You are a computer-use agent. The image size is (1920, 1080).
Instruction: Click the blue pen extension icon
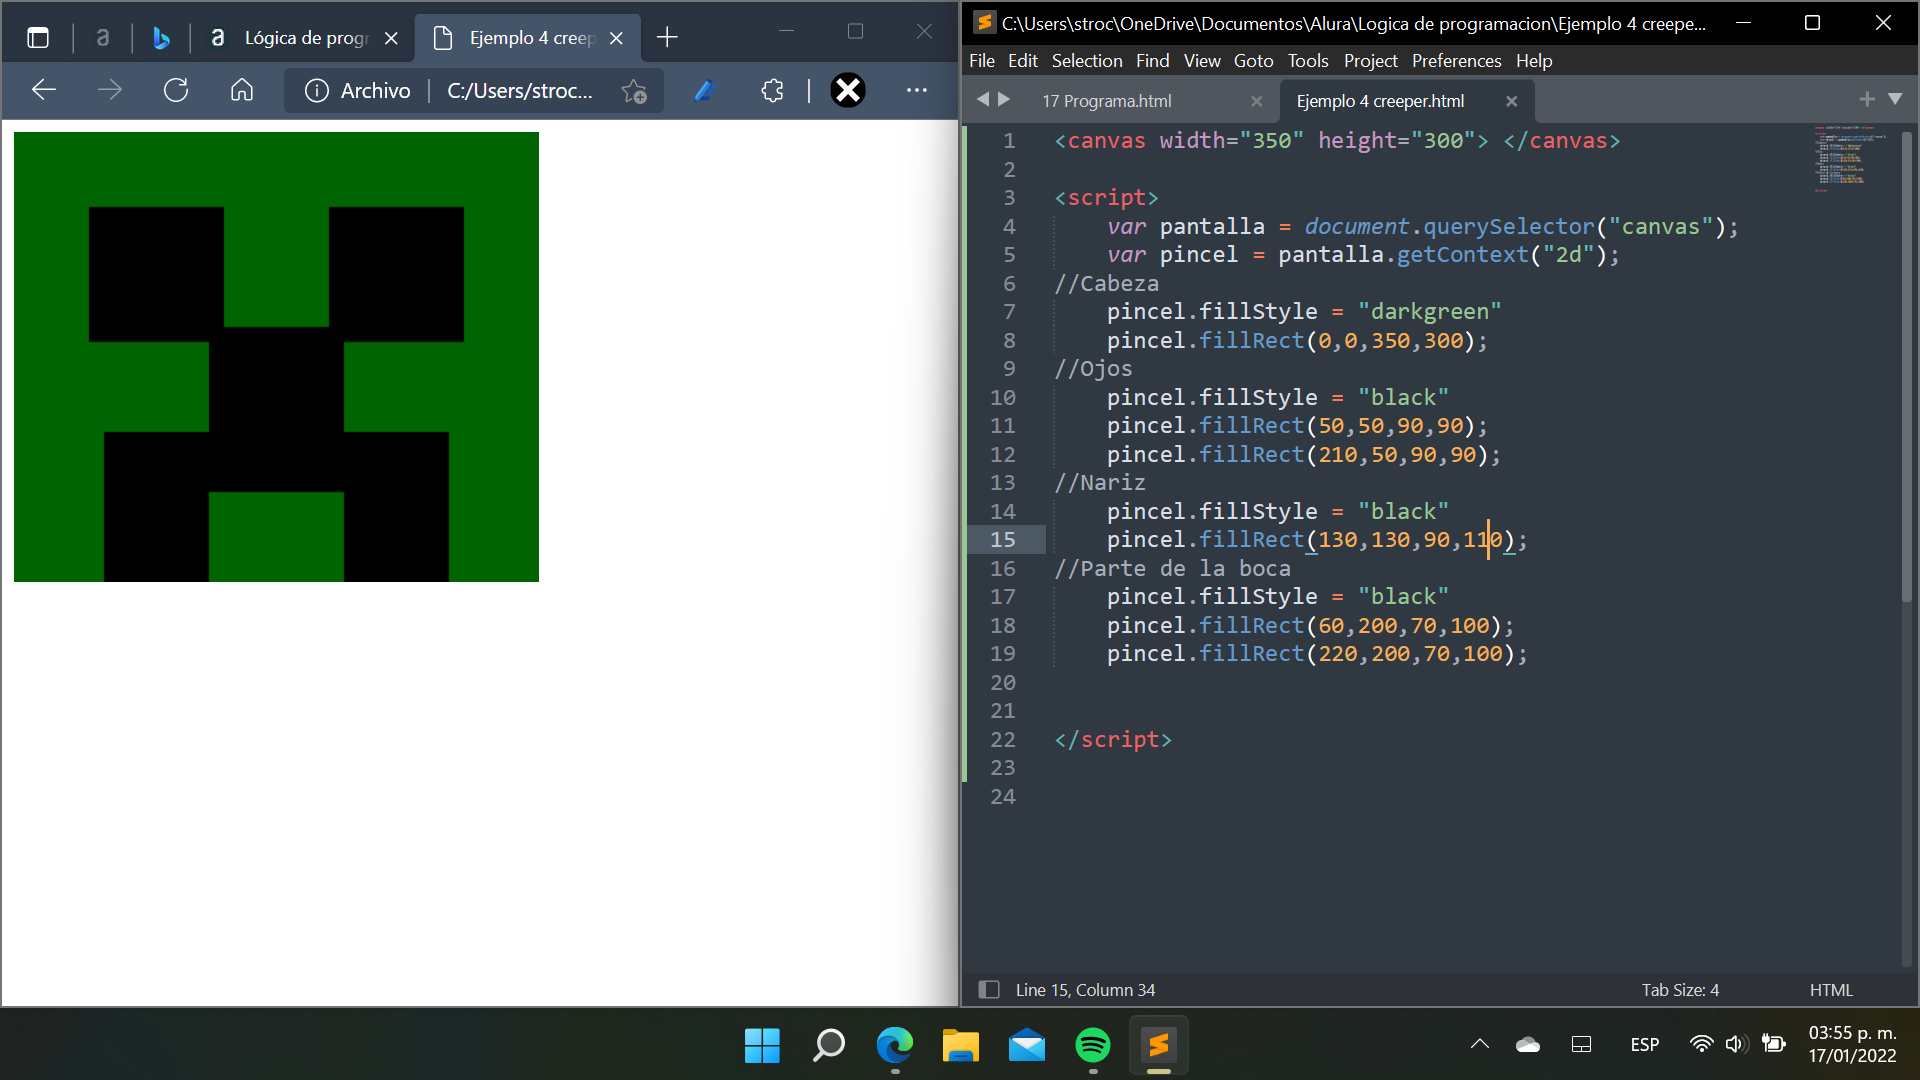pyautogui.click(x=704, y=91)
